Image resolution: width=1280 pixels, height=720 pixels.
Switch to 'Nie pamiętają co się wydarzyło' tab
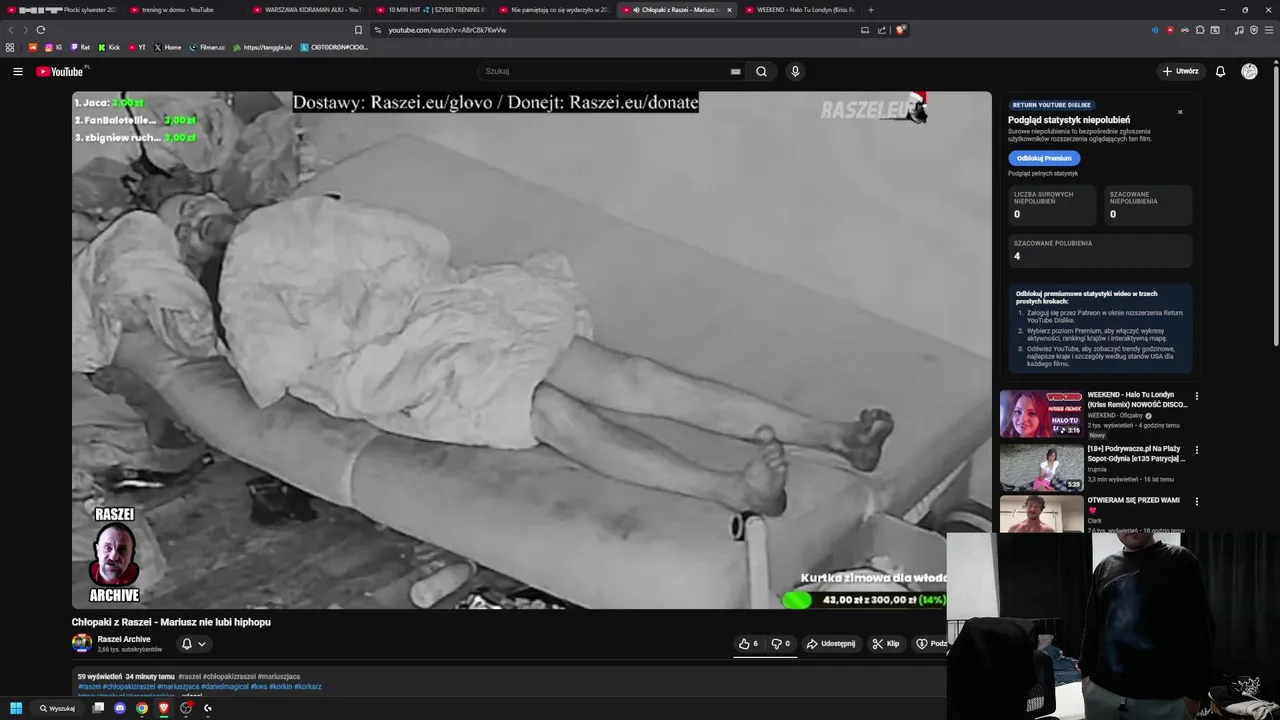tap(555, 10)
